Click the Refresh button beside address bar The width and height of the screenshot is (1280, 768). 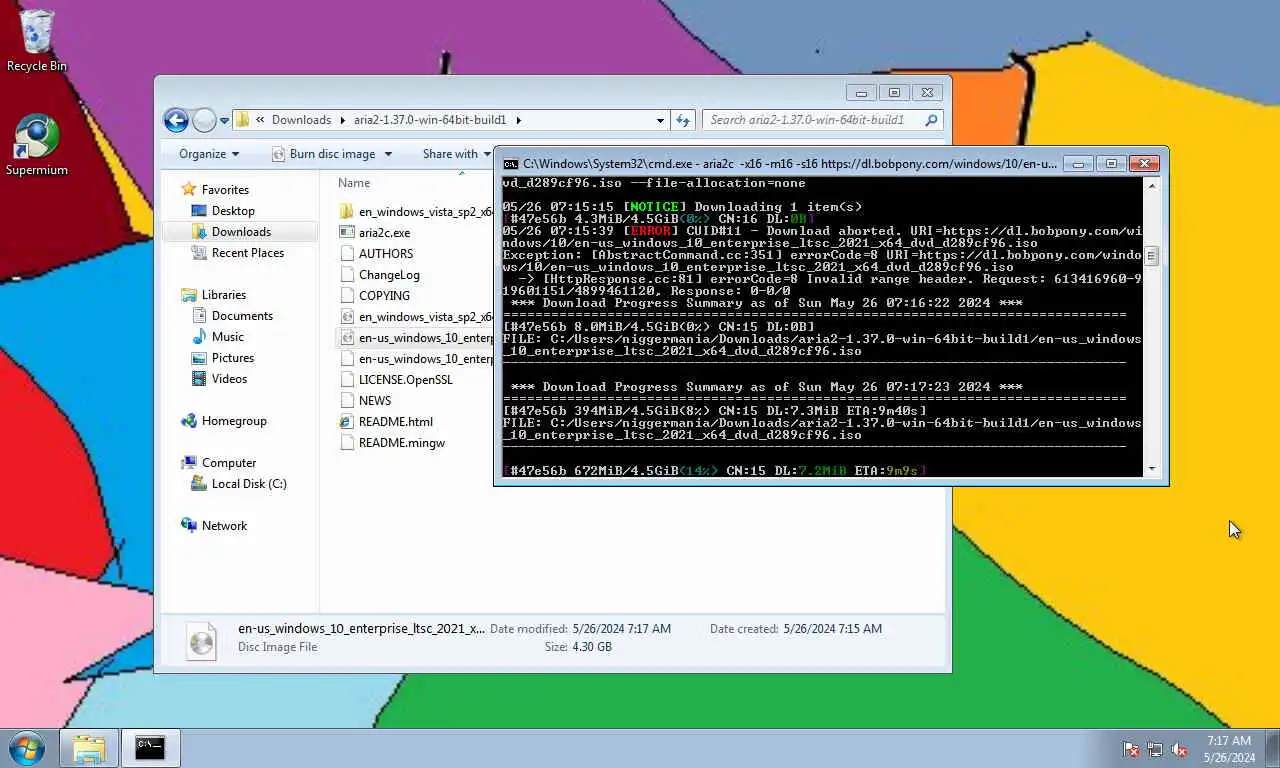tap(683, 120)
